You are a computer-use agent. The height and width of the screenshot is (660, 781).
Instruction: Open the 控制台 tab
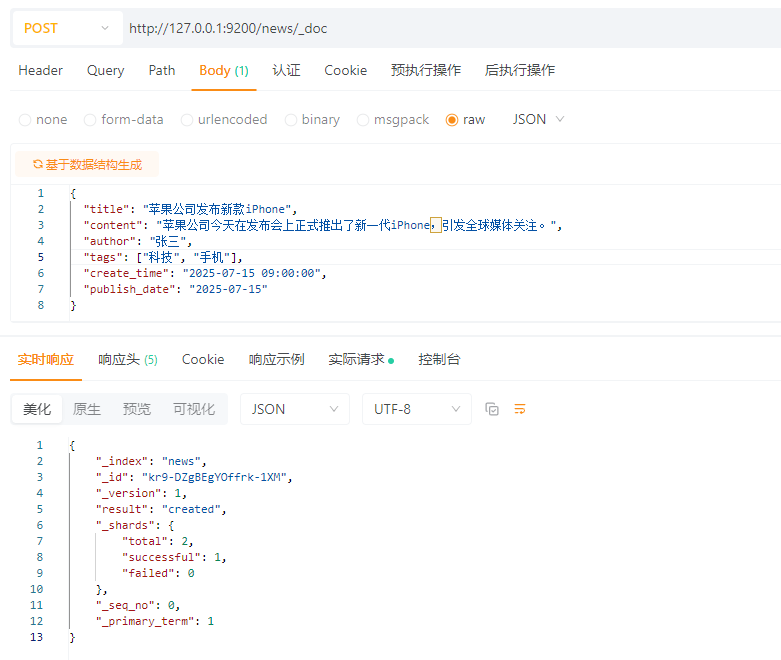tap(439, 359)
